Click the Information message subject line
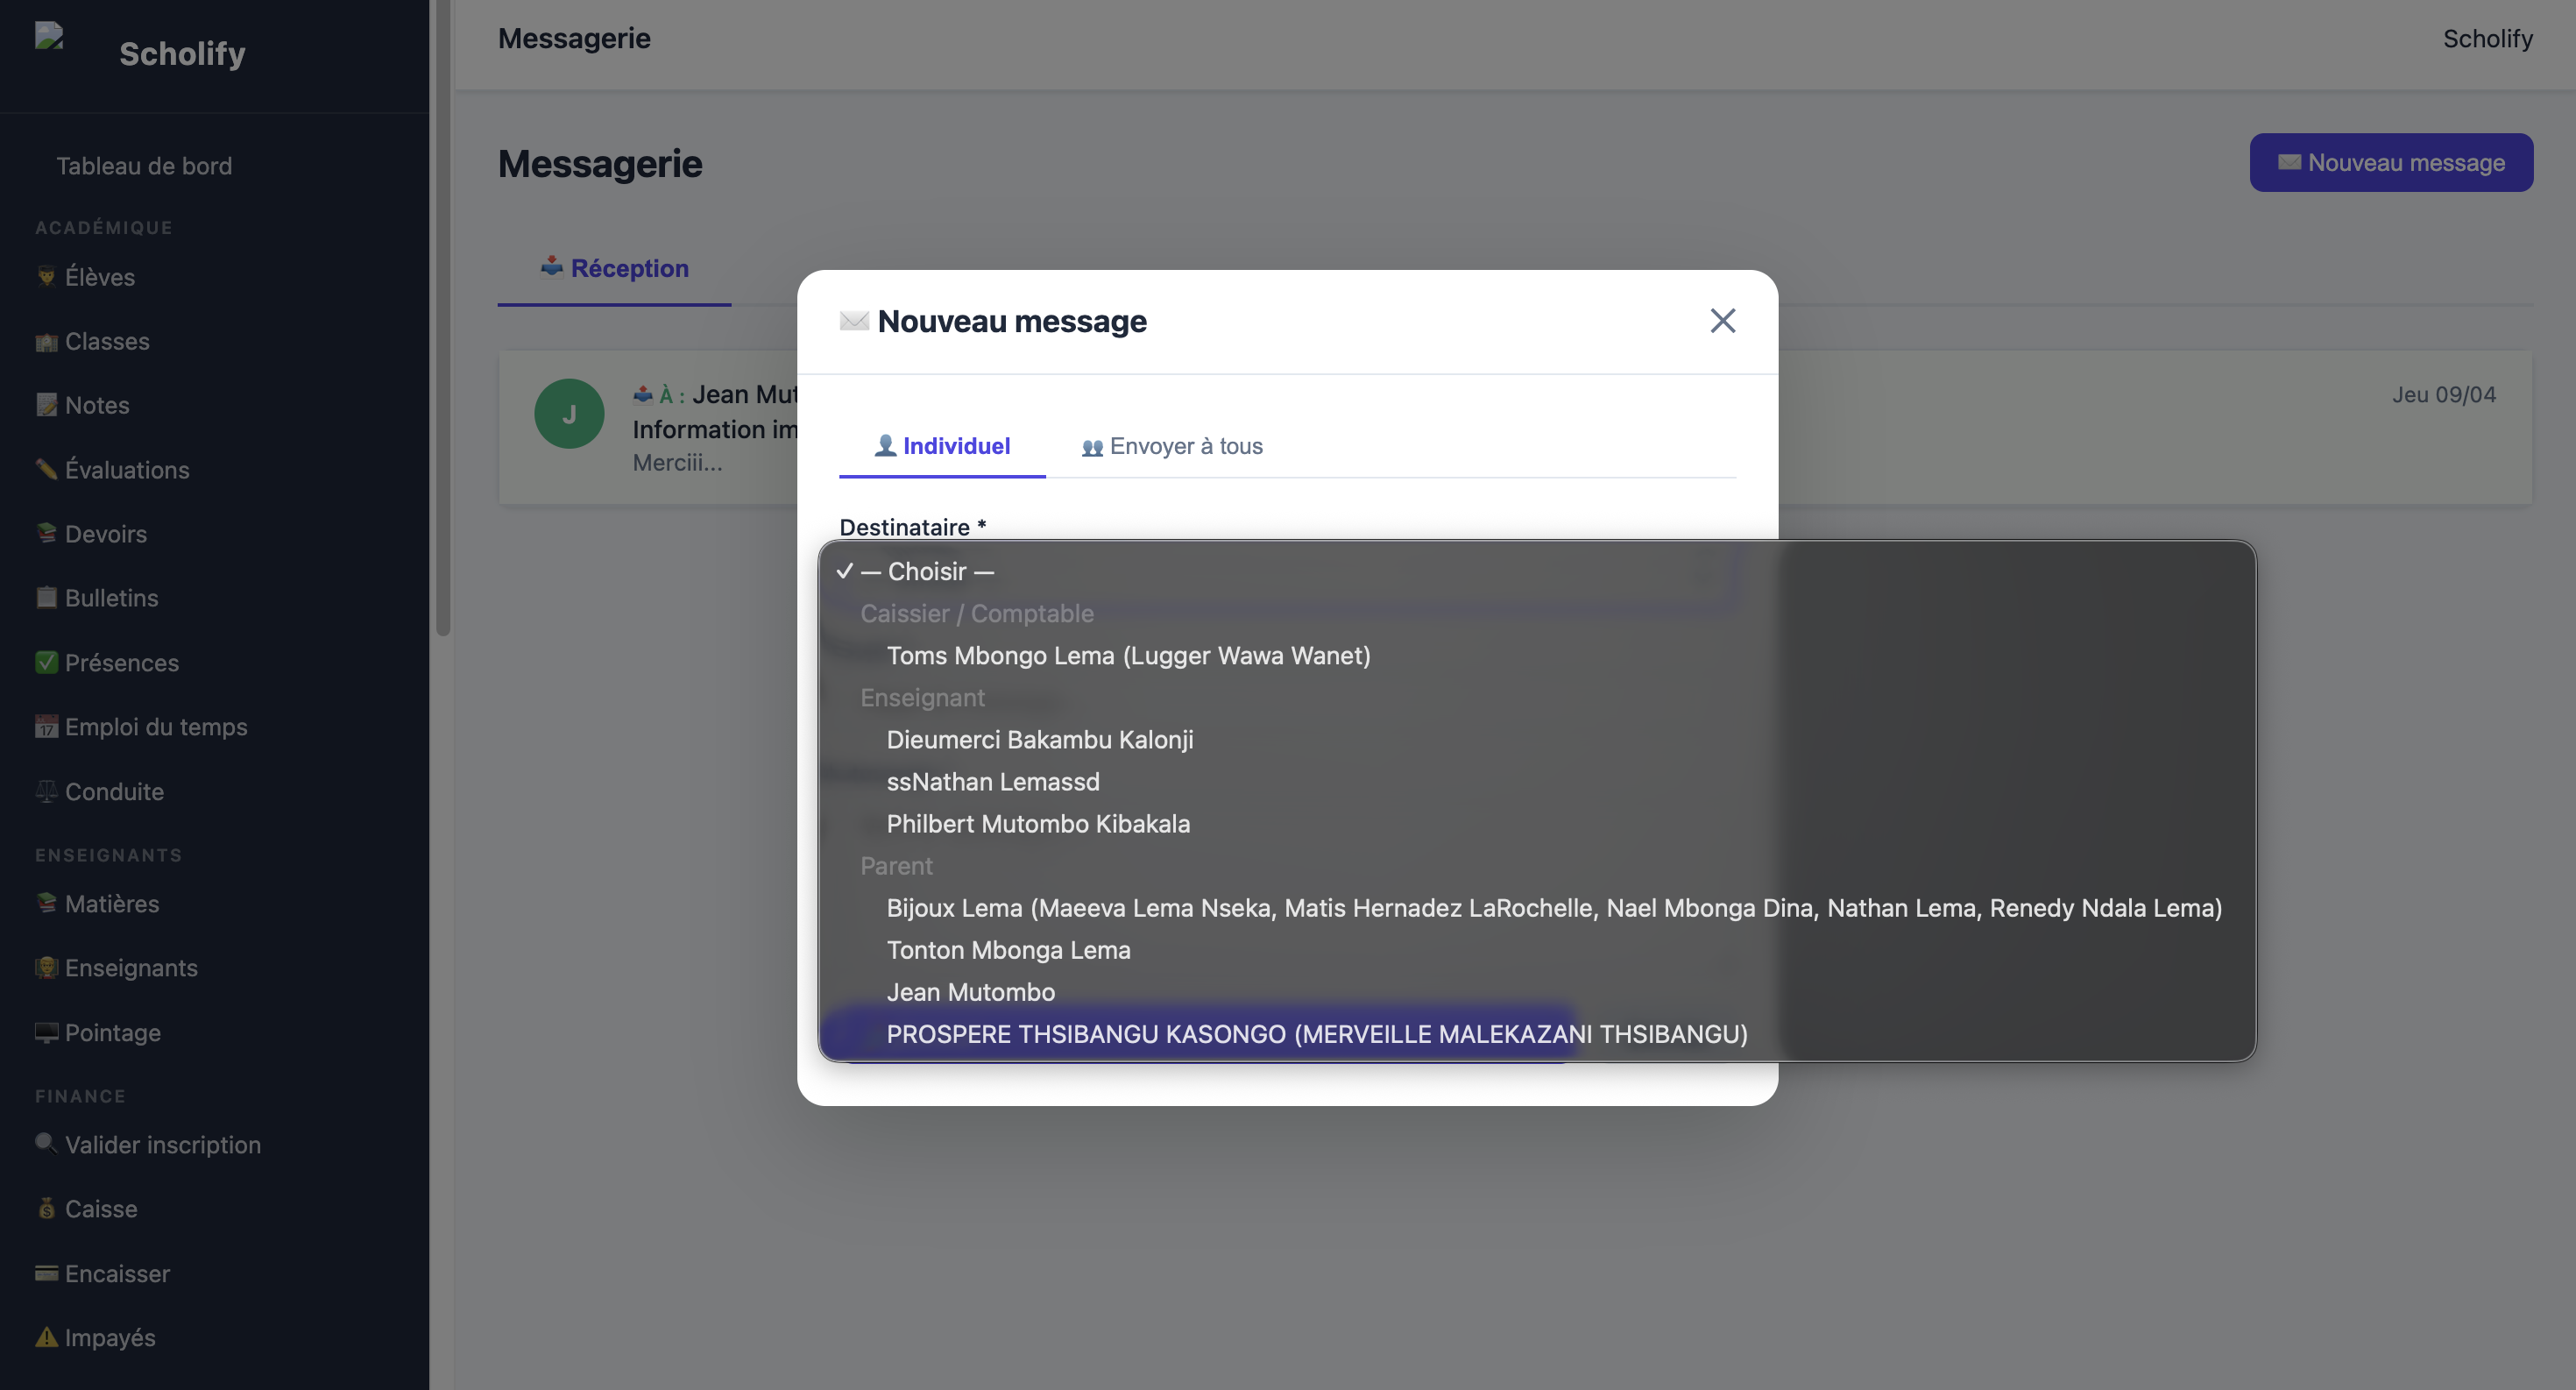This screenshot has height=1390, width=2576. pyautogui.click(x=714, y=429)
